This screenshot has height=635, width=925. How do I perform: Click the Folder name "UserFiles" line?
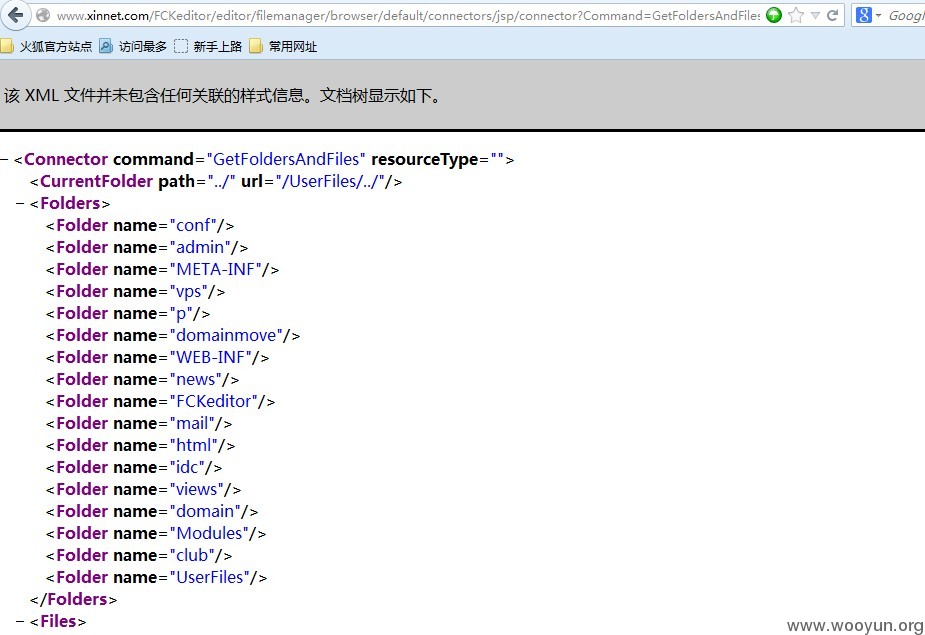(x=156, y=577)
